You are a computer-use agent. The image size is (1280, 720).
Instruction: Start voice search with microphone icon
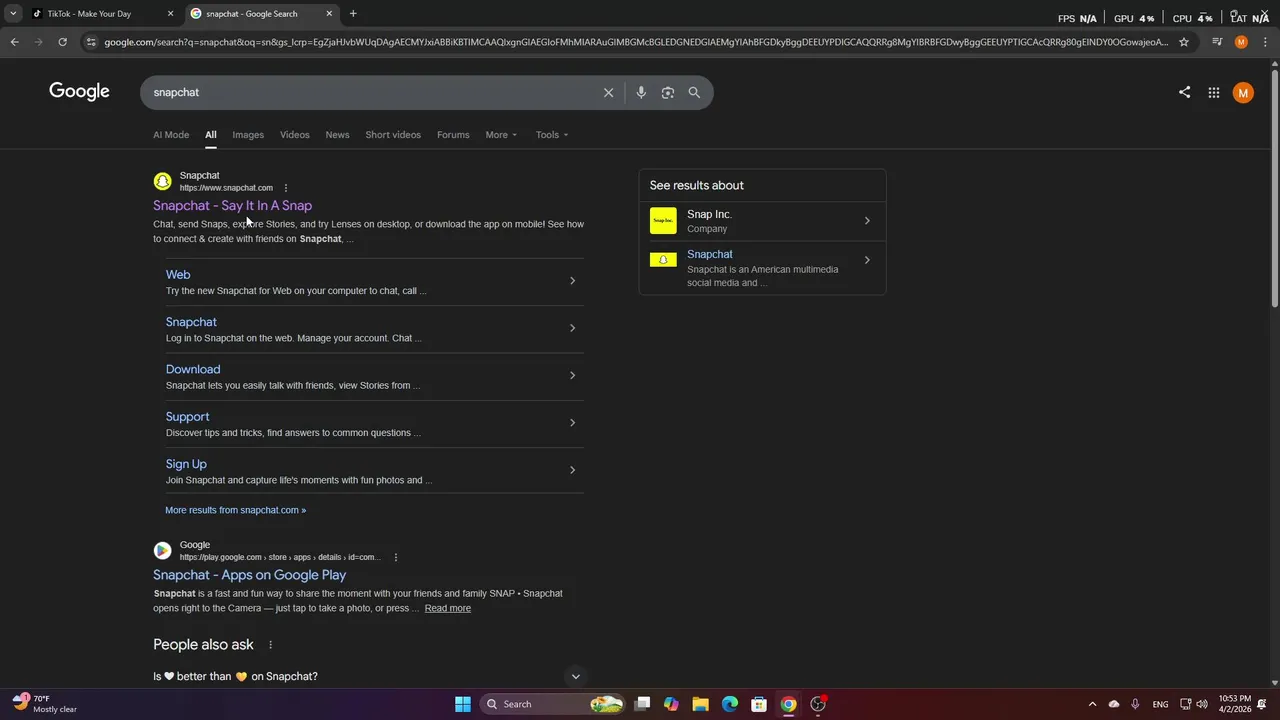coord(641,92)
